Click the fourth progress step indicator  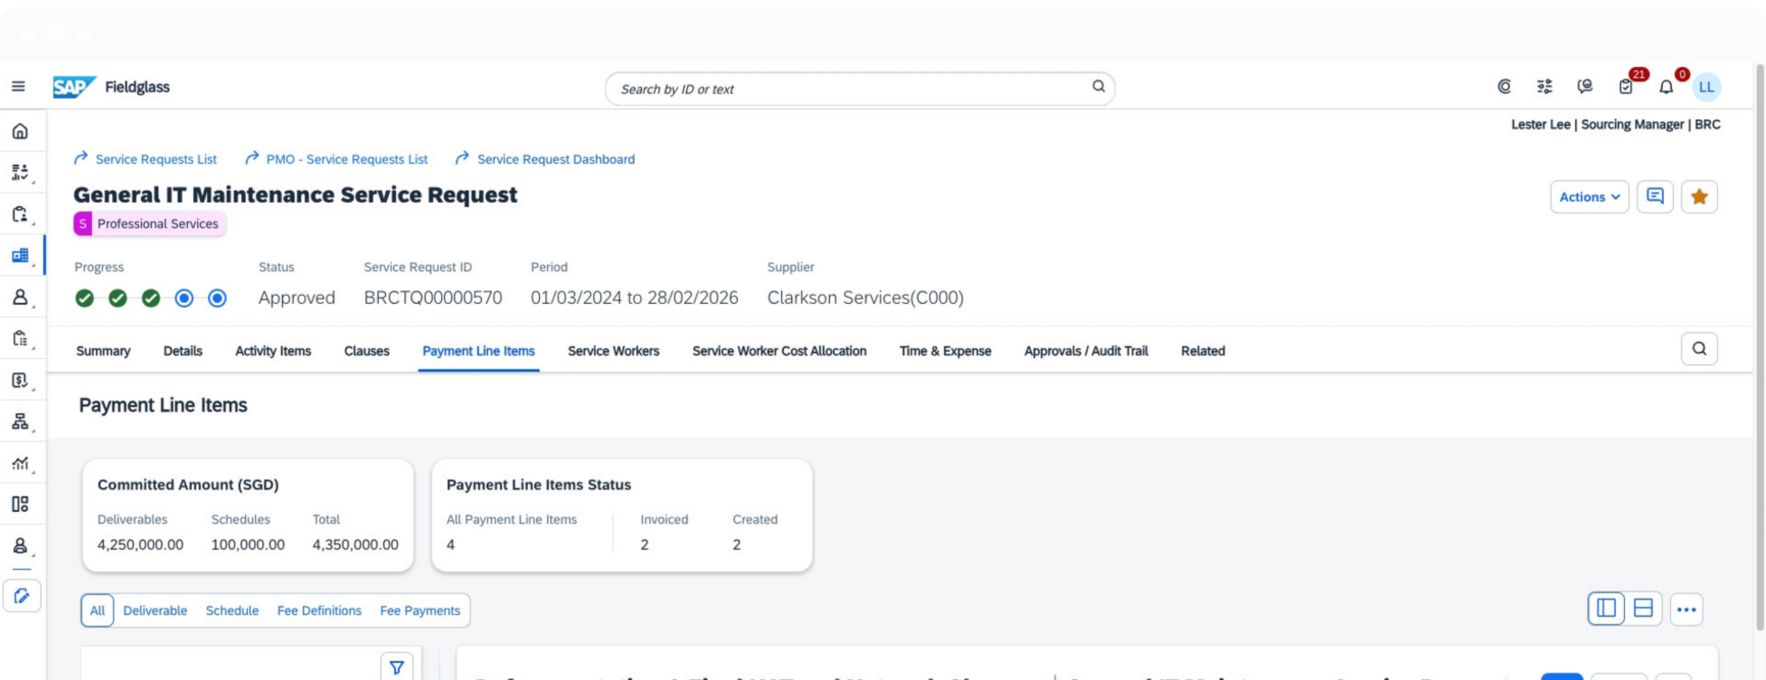[184, 298]
